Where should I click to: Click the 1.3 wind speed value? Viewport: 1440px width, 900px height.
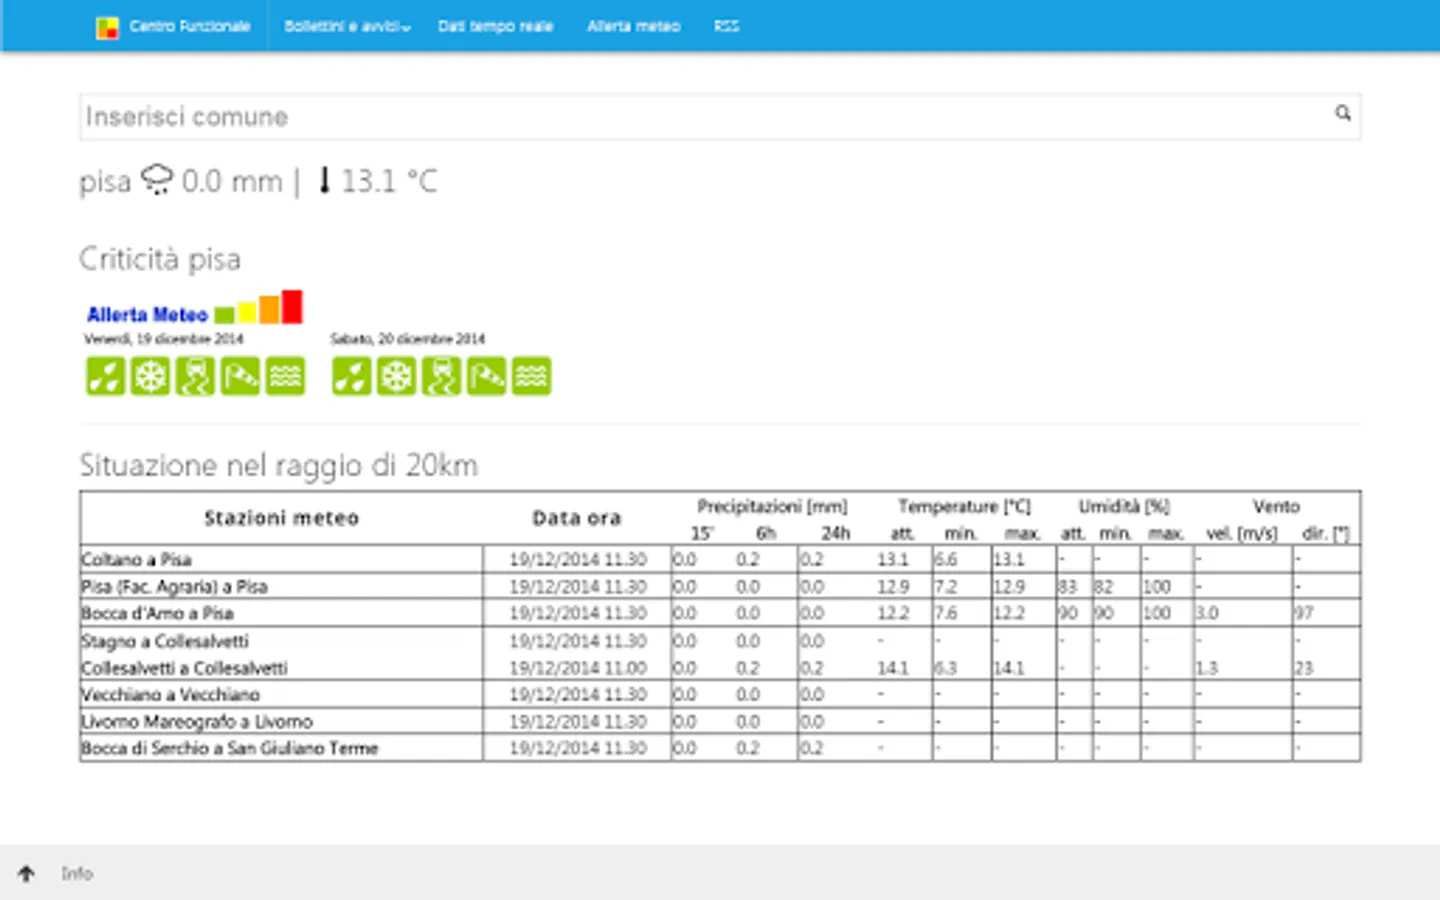pos(1207,668)
